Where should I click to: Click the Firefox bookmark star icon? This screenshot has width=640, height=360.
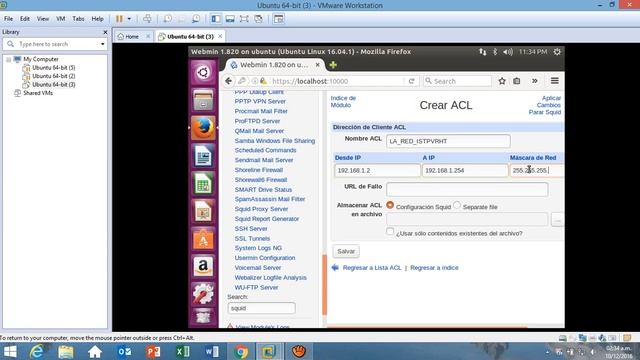pyautogui.click(x=502, y=81)
